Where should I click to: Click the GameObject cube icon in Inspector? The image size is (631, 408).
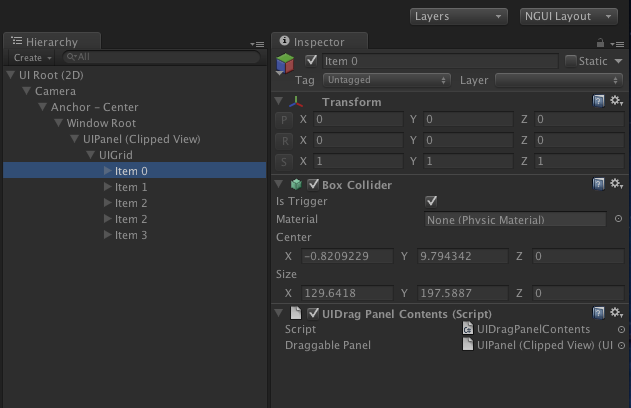(x=285, y=64)
